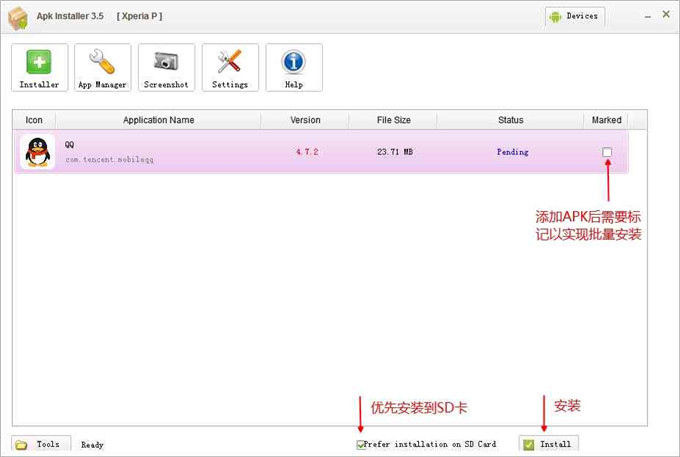Open the Settings tools icon
Image resolution: width=680 pixels, height=457 pixels.
[x=230, y=67]
